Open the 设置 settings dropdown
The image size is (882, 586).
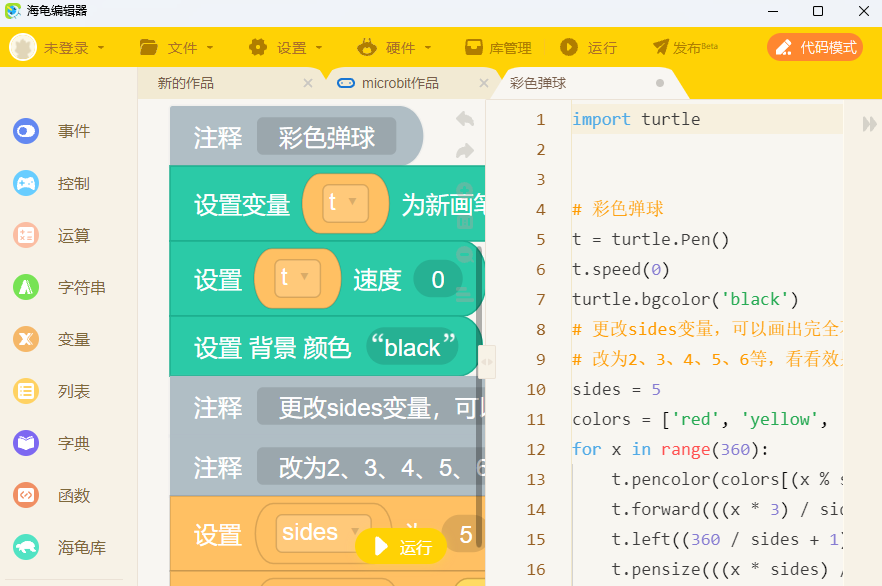[x=286, y=47]
